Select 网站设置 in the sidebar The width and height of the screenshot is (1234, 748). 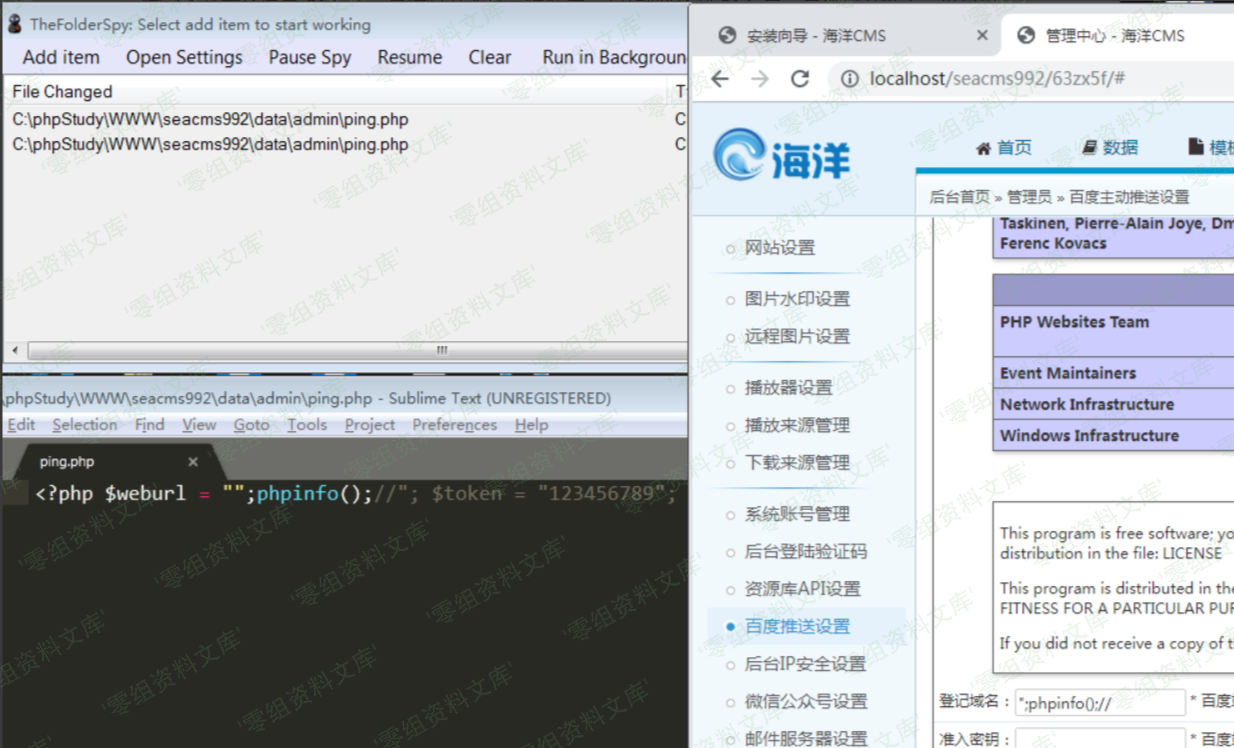779,248
